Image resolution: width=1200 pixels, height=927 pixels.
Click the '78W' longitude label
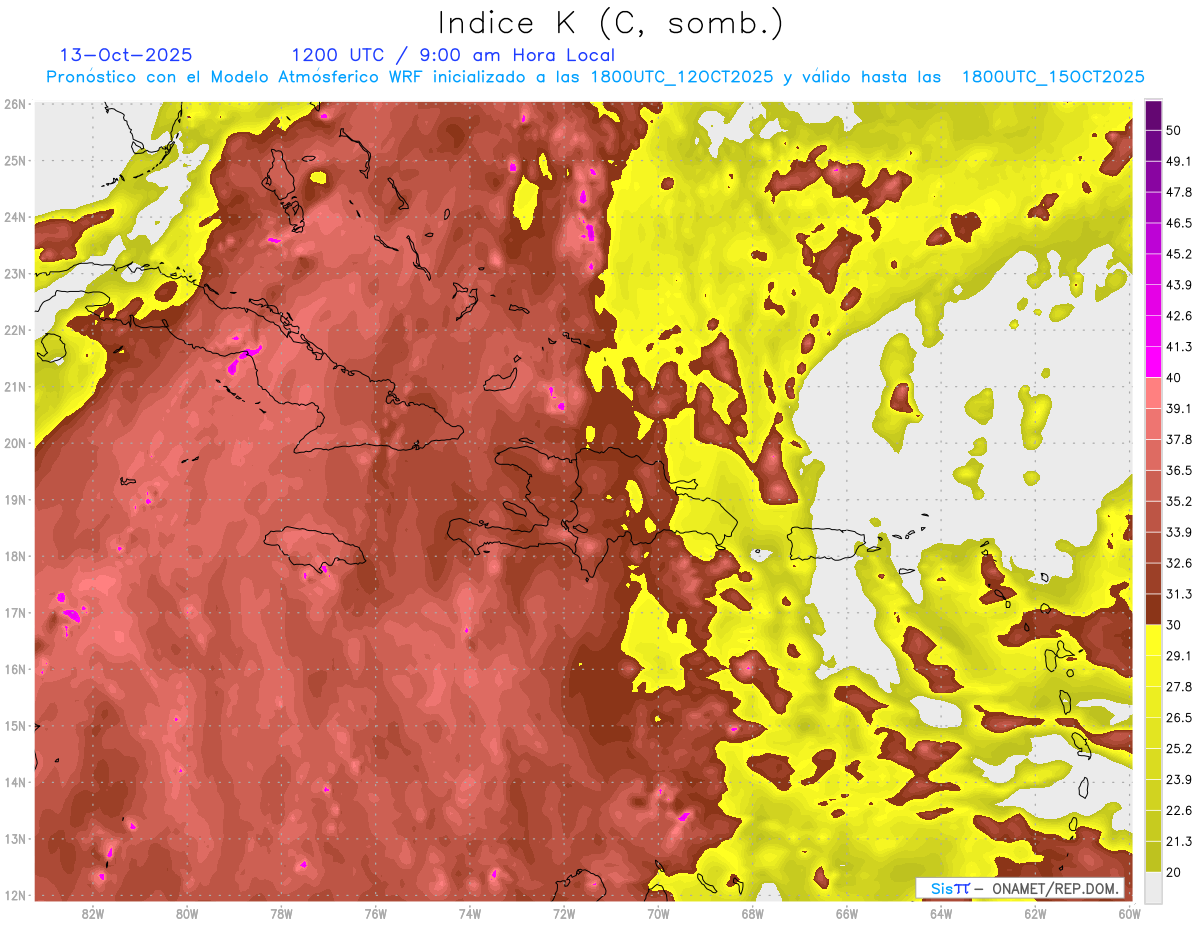click(x=281, y=913)
